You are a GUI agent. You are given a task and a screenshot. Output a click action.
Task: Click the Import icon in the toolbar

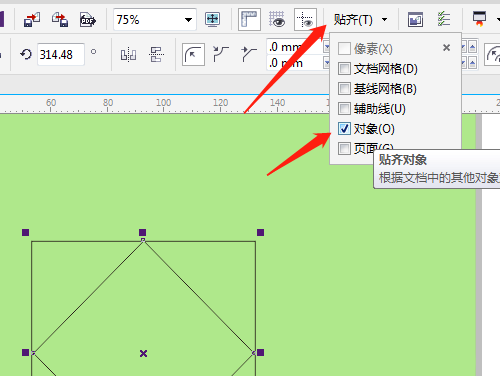tap(32, 19)
